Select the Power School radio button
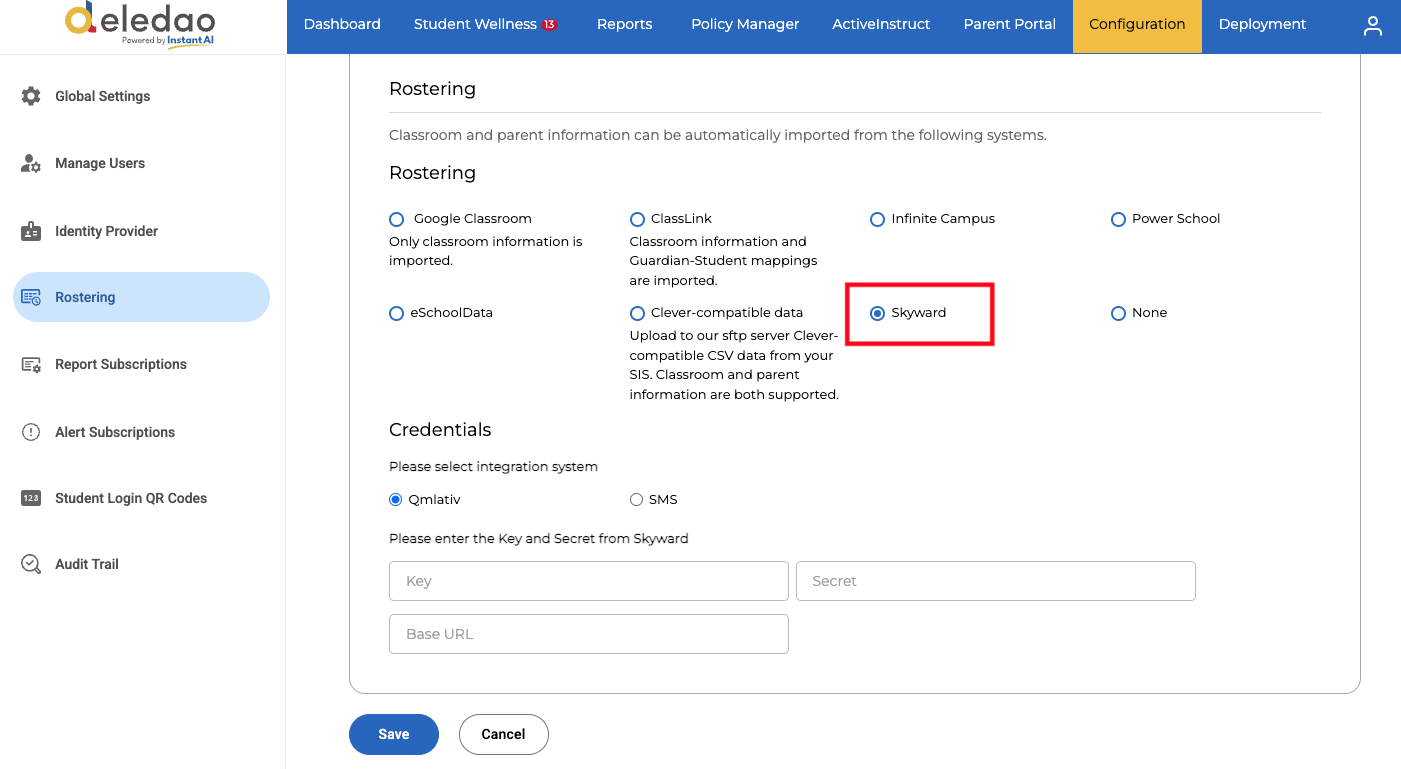Screen dimensions: 1401x769 point(1118,219)
